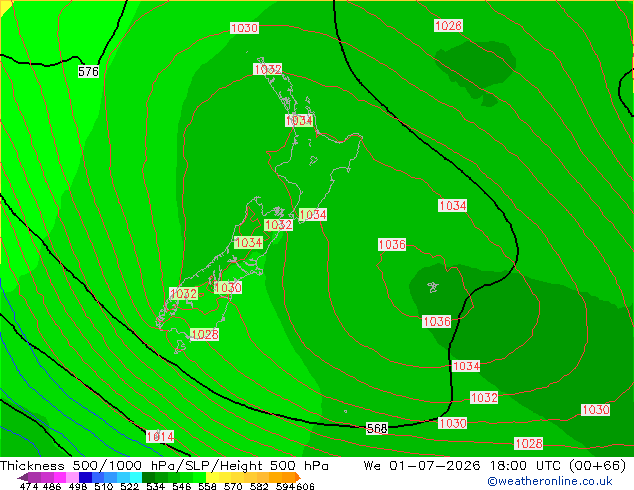Screen dimensions: 634x490
Task: Click the forecast time 'We 01-07-2026 18:00 UTC'
Action: 464,465
